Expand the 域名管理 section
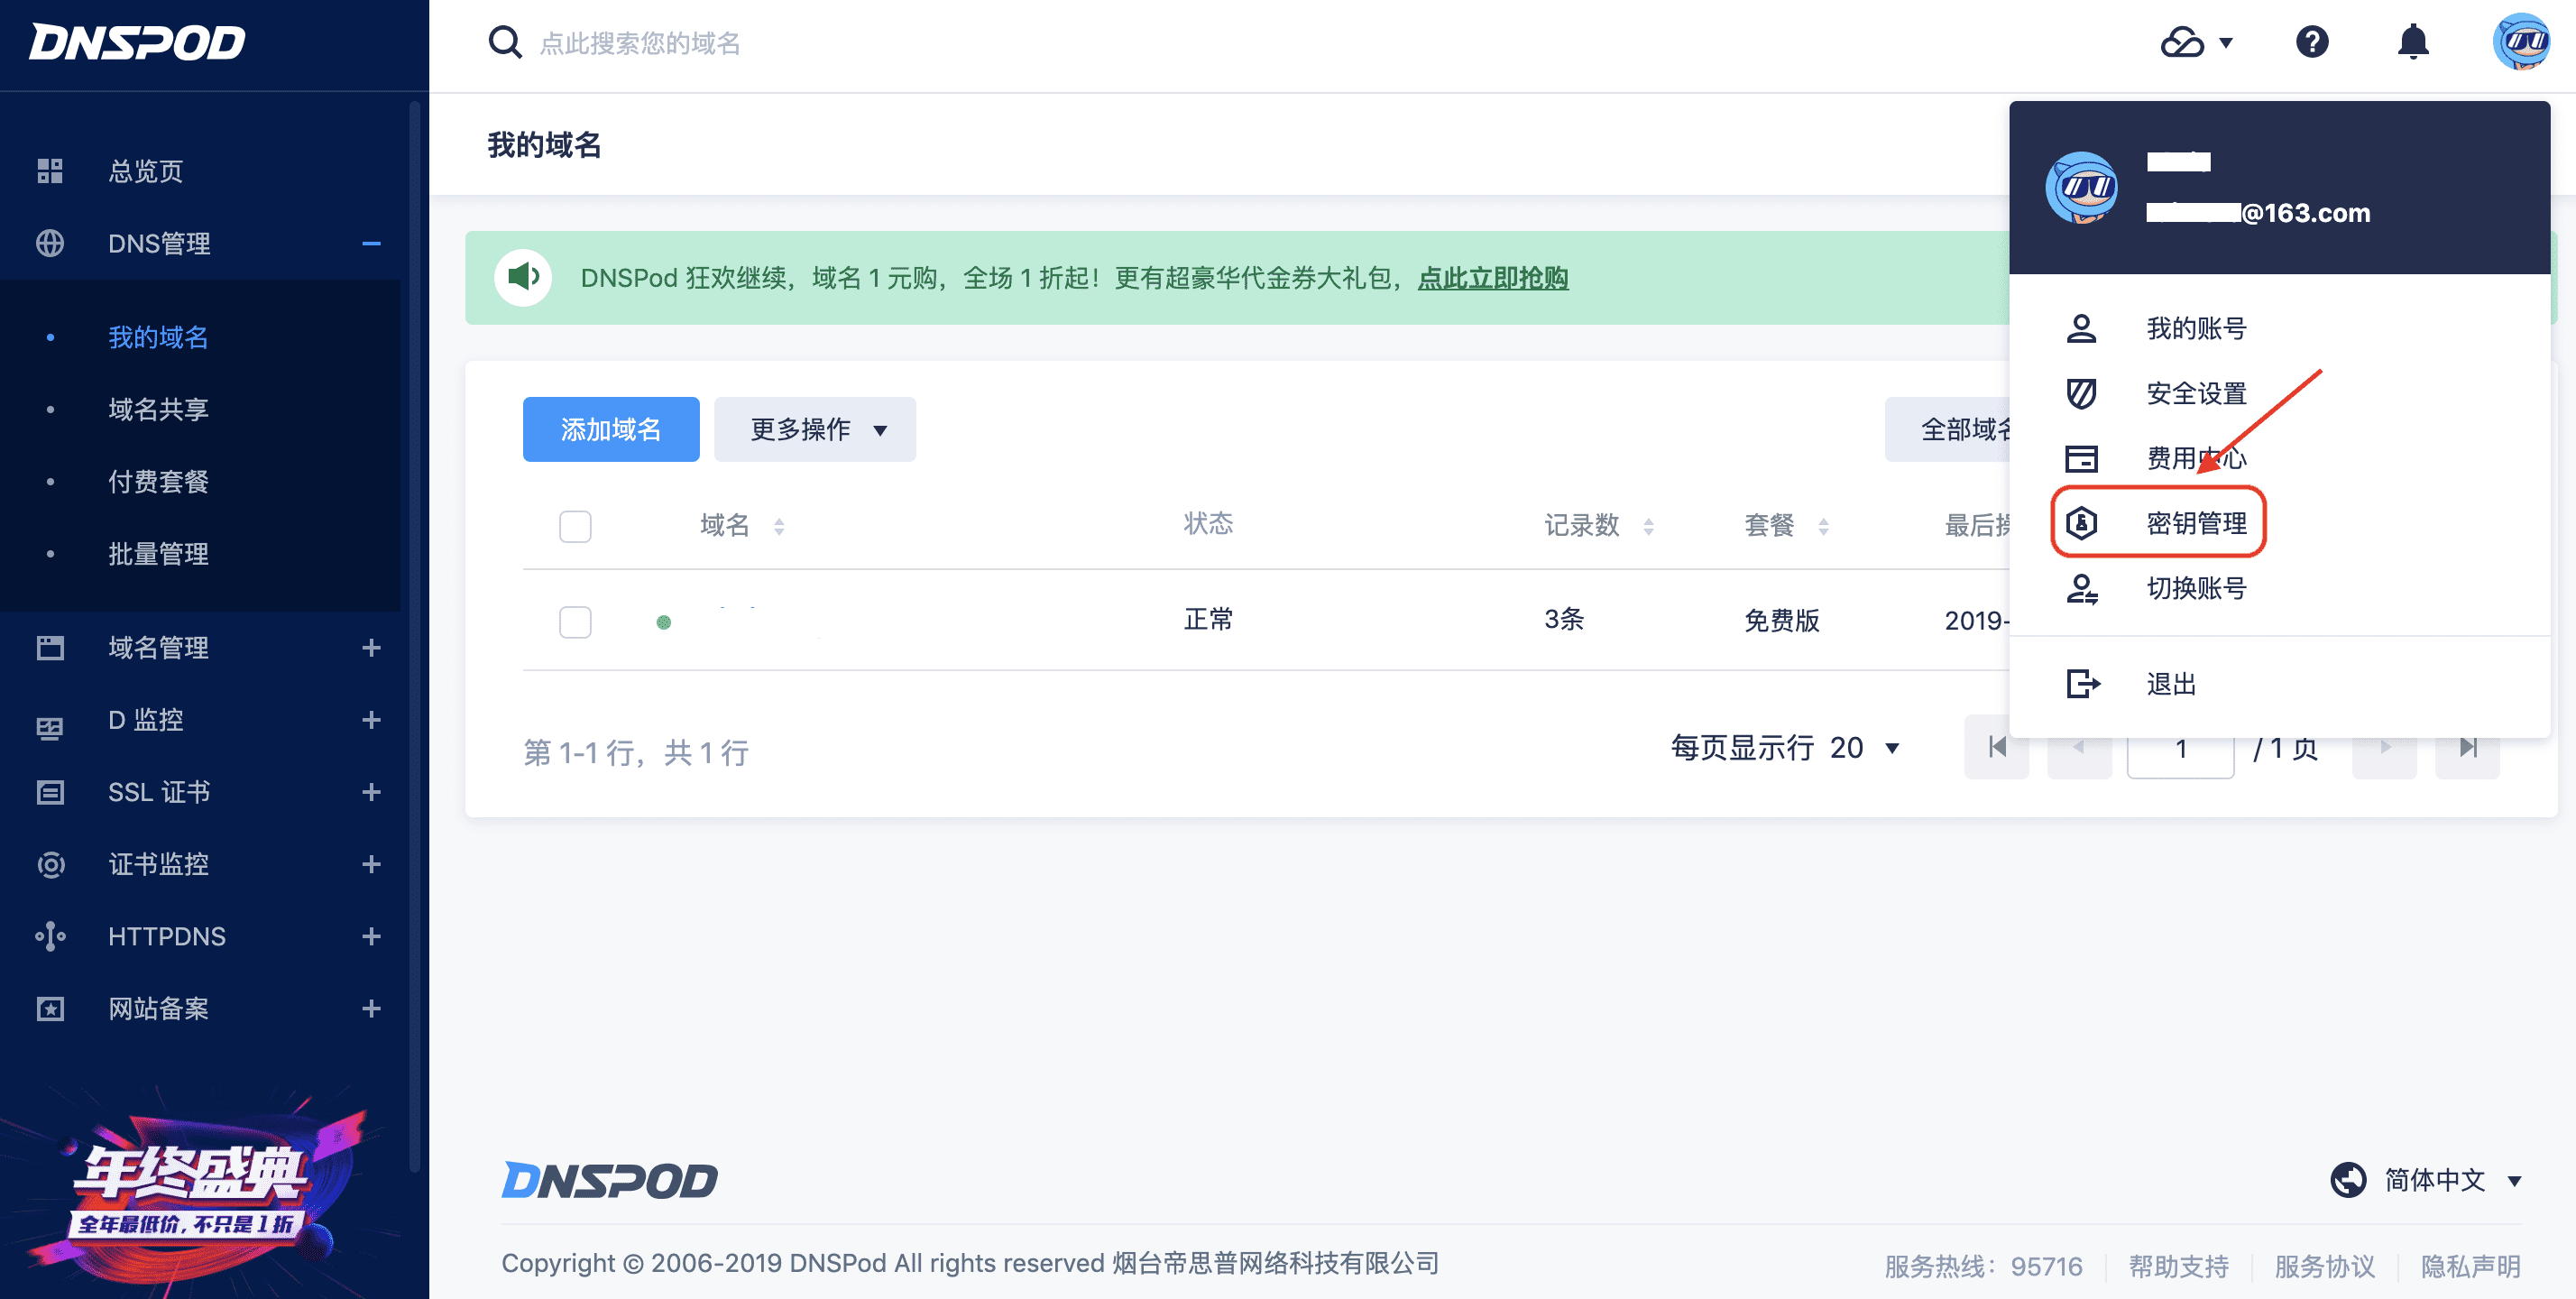Image resolution: width=2576 pixels, height=1299 pixels. coord(372,648)
